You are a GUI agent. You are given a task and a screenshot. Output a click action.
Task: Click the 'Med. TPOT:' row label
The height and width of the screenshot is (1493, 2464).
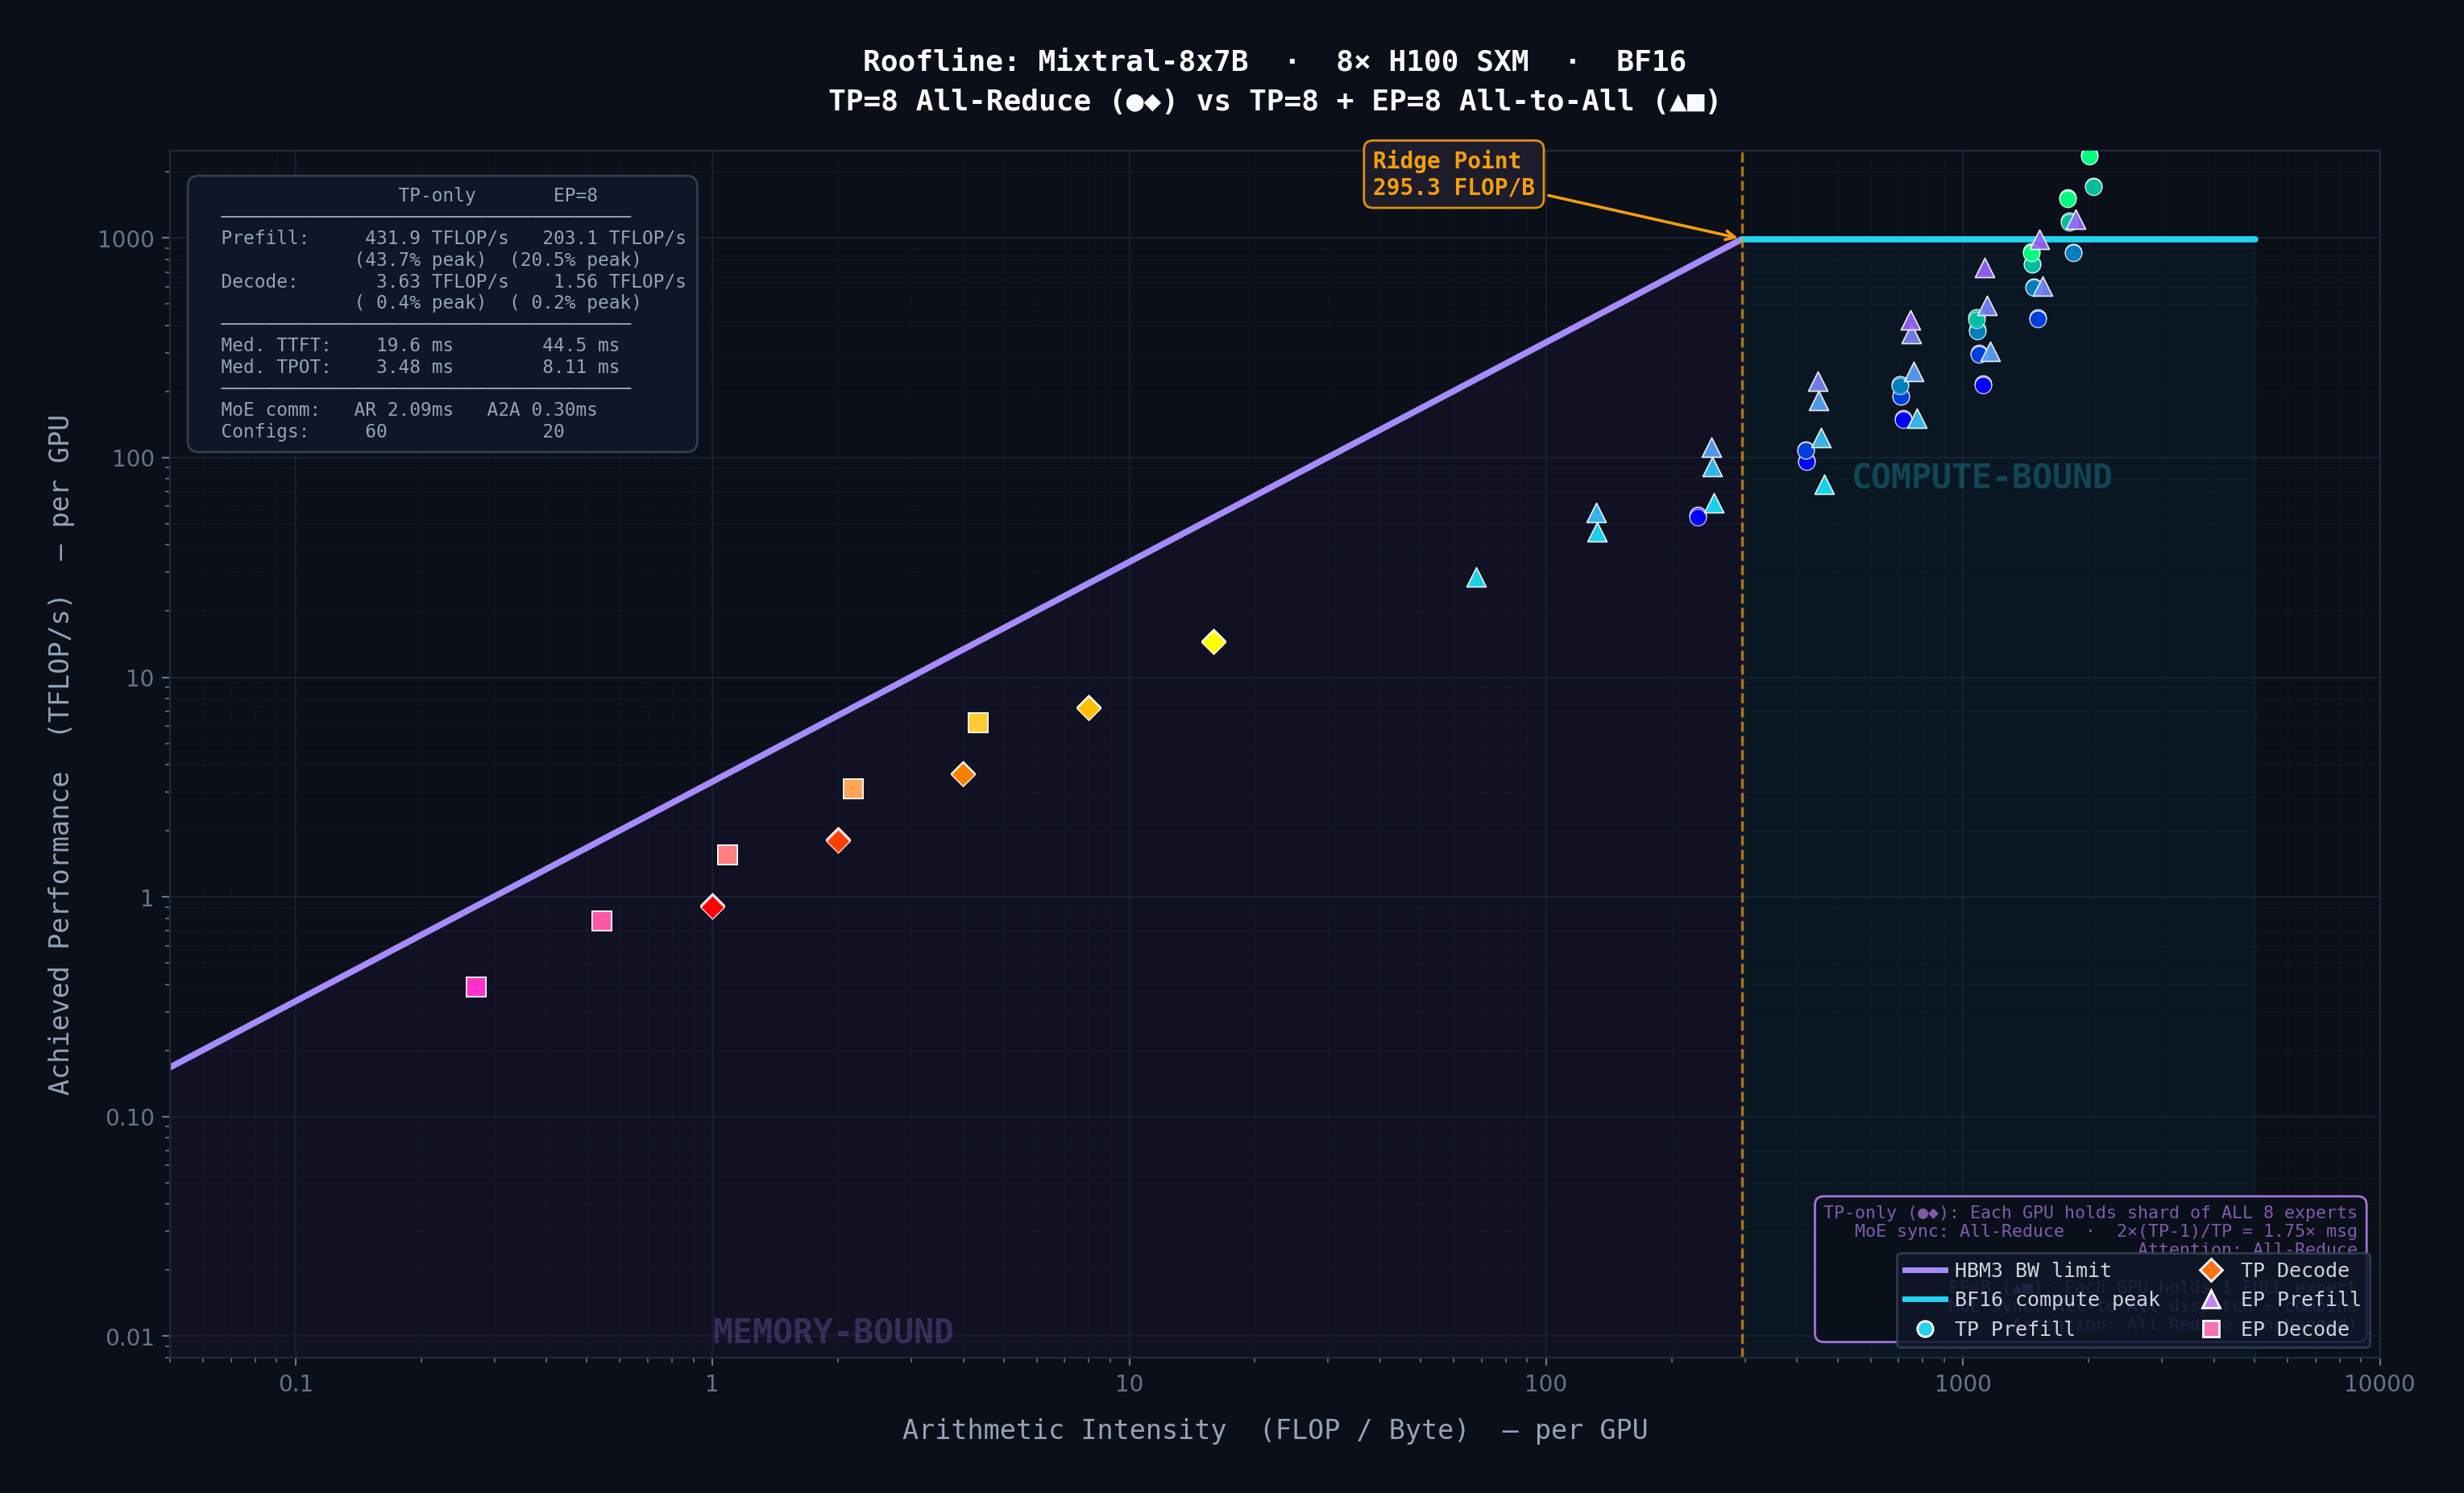tap(276, 367)
